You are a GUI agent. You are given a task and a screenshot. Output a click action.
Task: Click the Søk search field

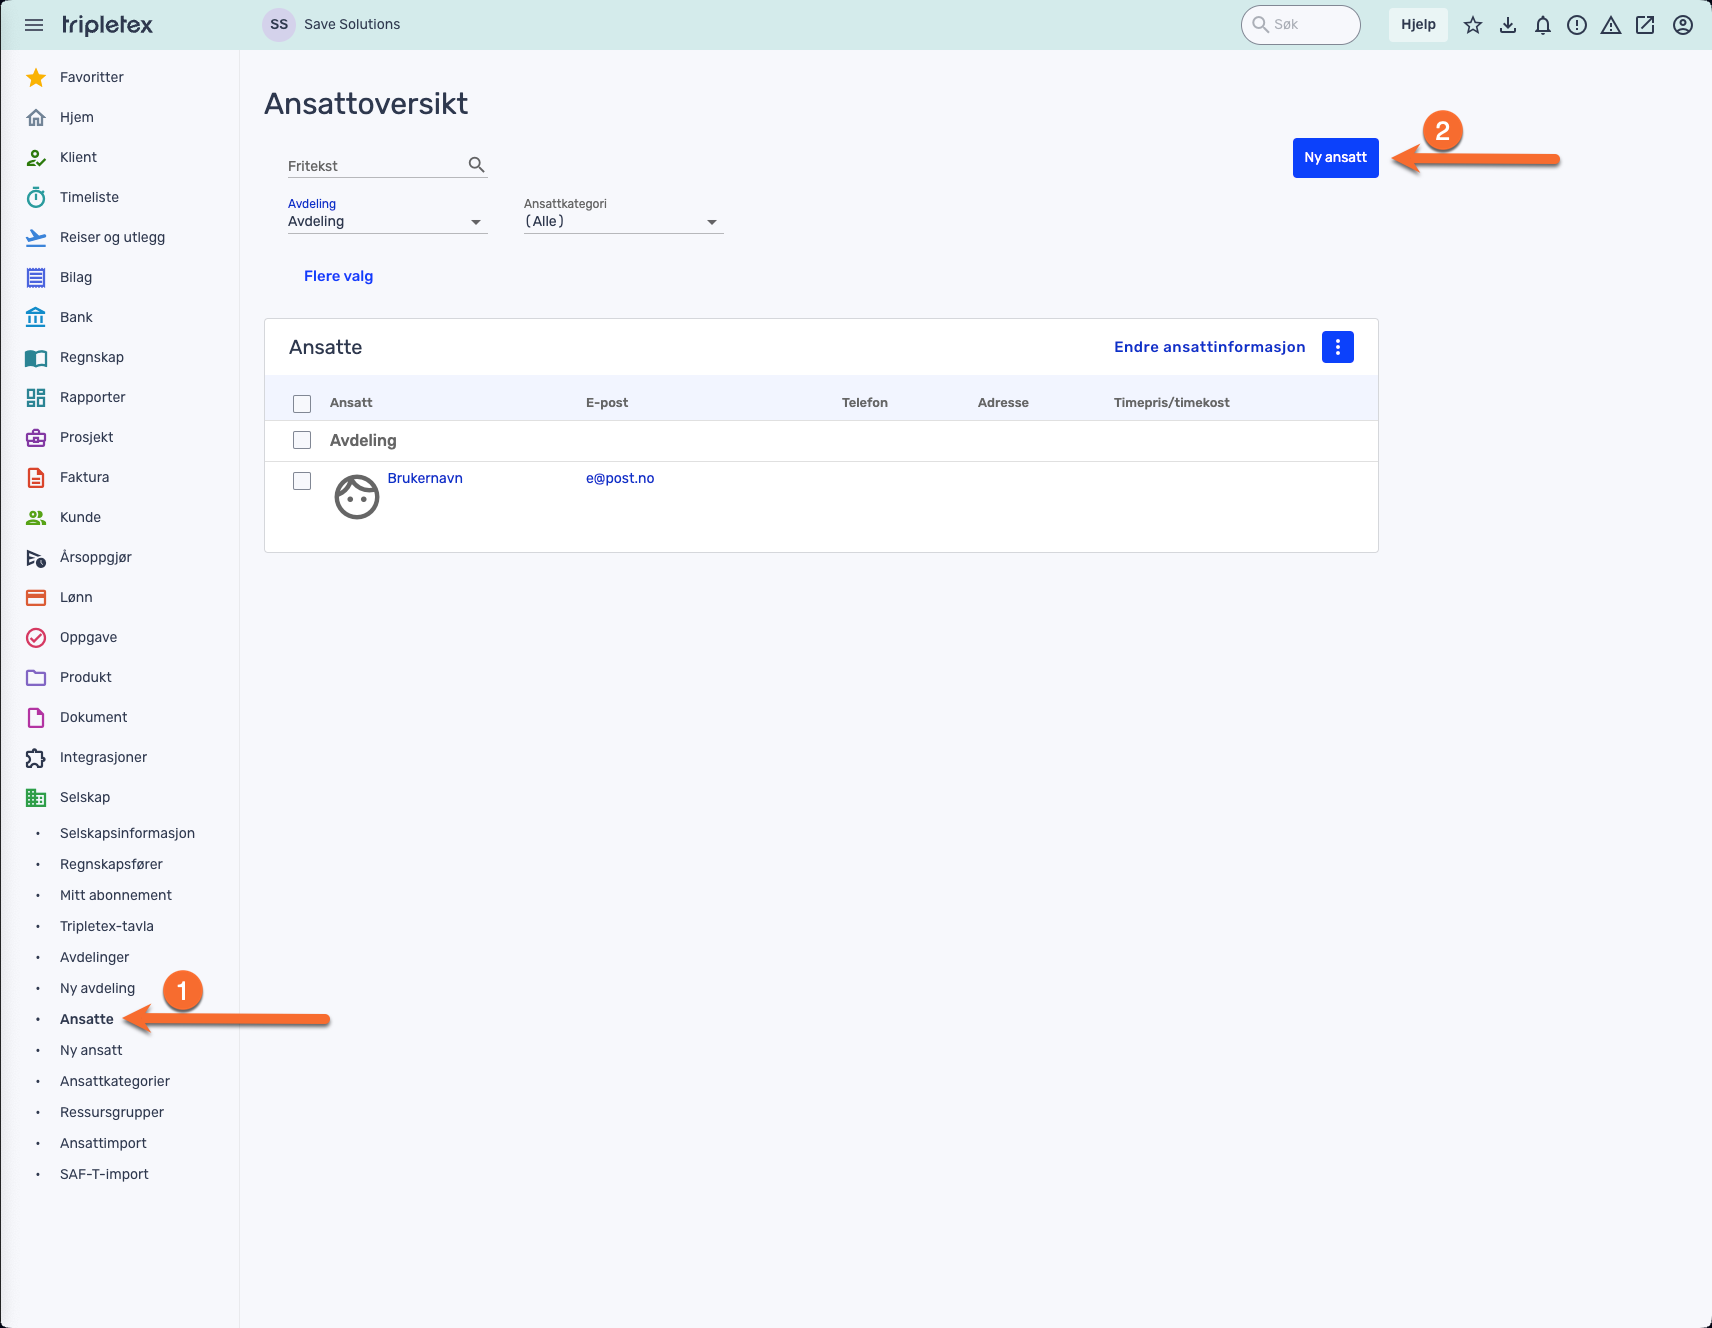click(1308, 25)
